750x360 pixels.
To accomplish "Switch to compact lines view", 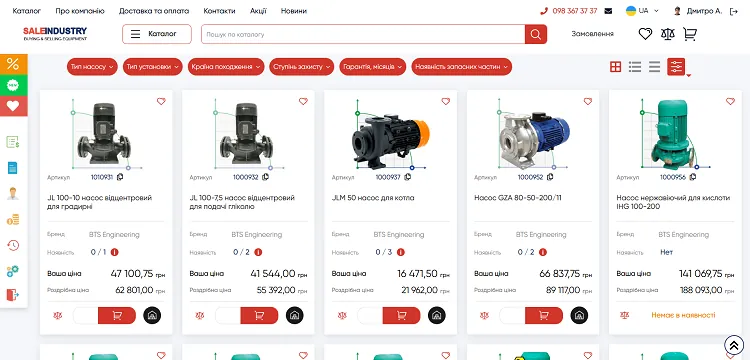I will point(654,67).
